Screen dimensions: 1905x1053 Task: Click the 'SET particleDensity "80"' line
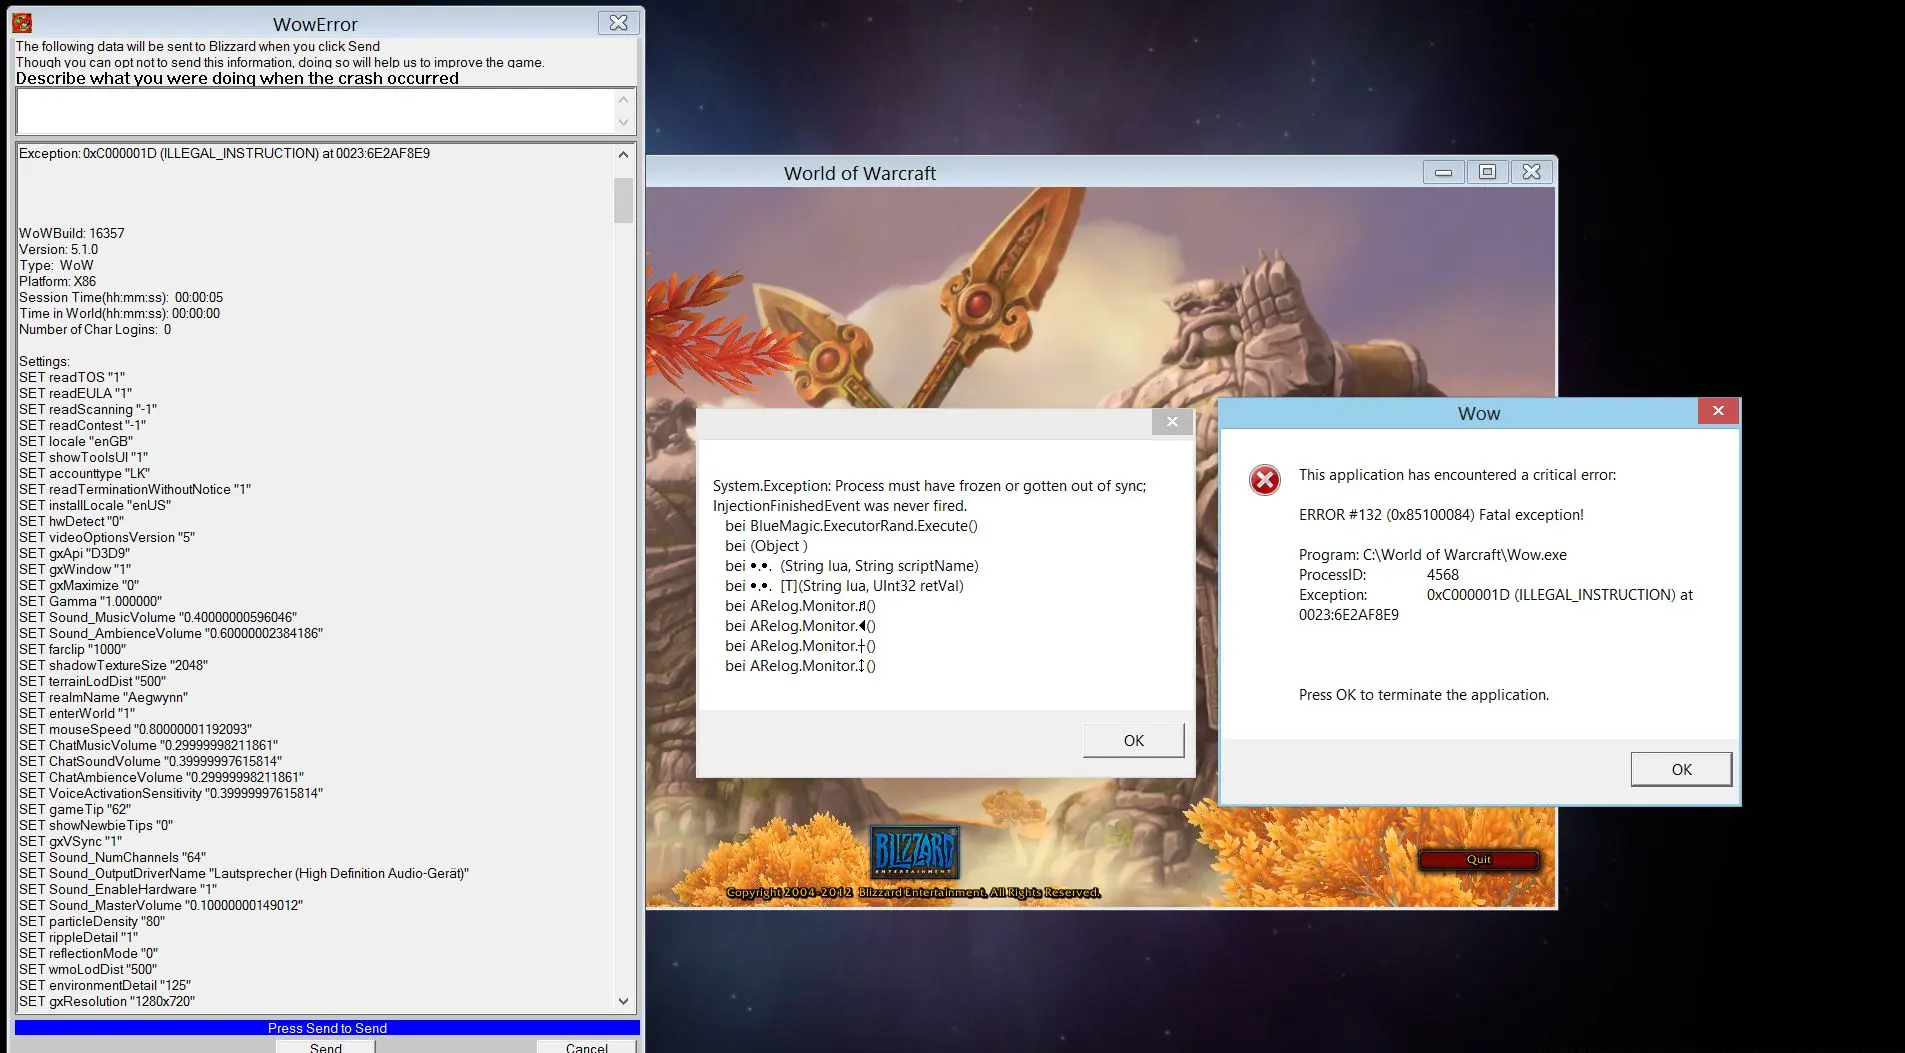click(x=92, y=921)
